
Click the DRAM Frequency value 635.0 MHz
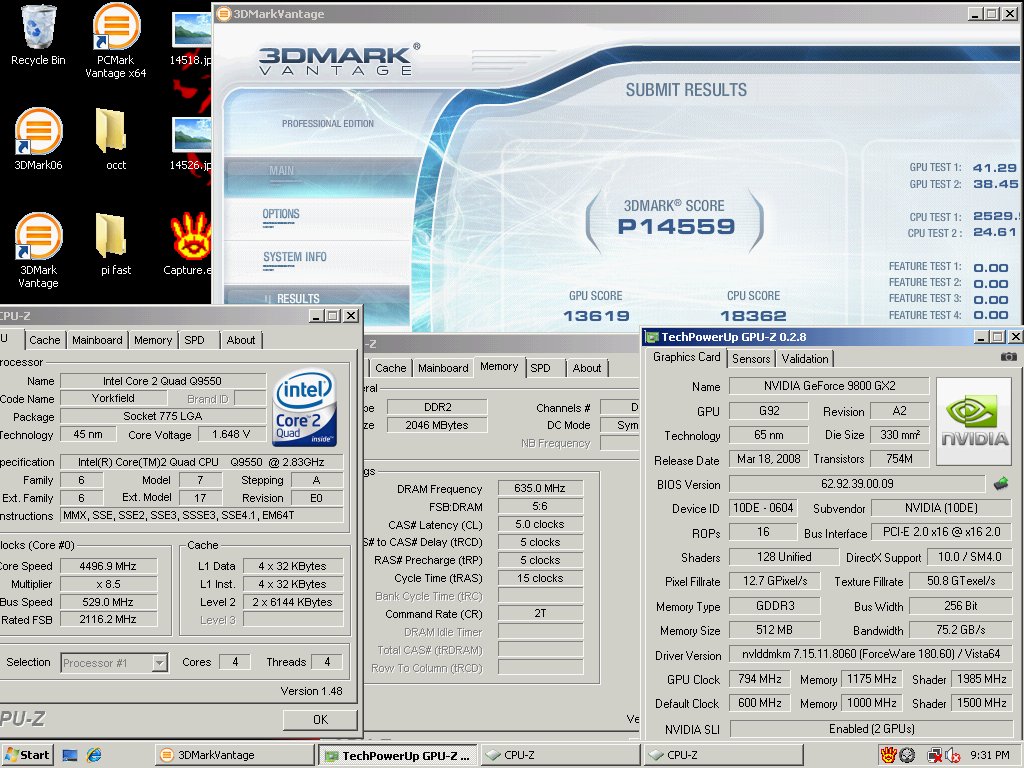(x=539, y=488)
